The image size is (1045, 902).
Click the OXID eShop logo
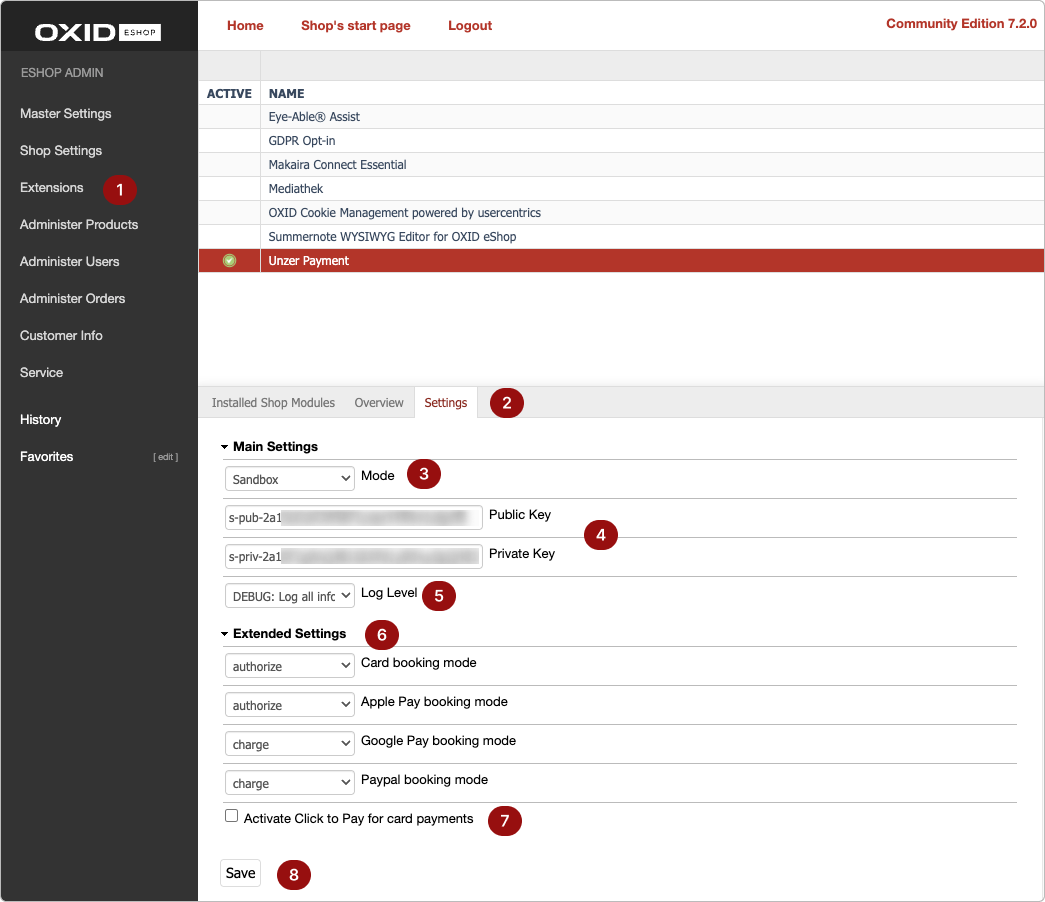click(95, 31)
